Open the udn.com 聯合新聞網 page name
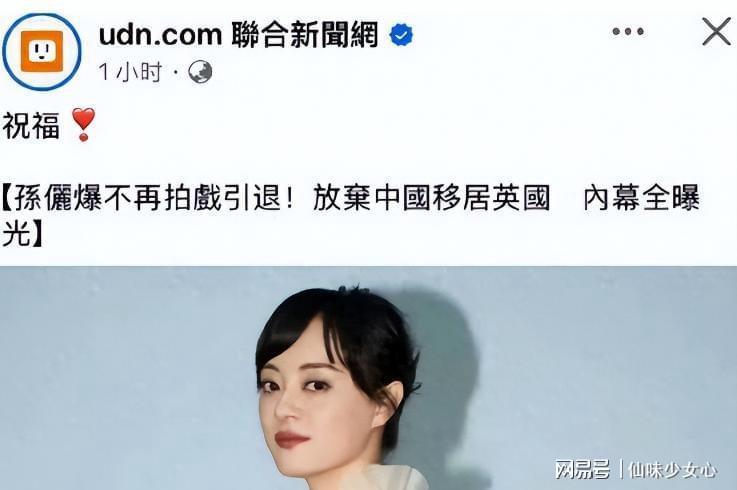The image size is (737, 490). pyautogui.click(x=238, y=35)
